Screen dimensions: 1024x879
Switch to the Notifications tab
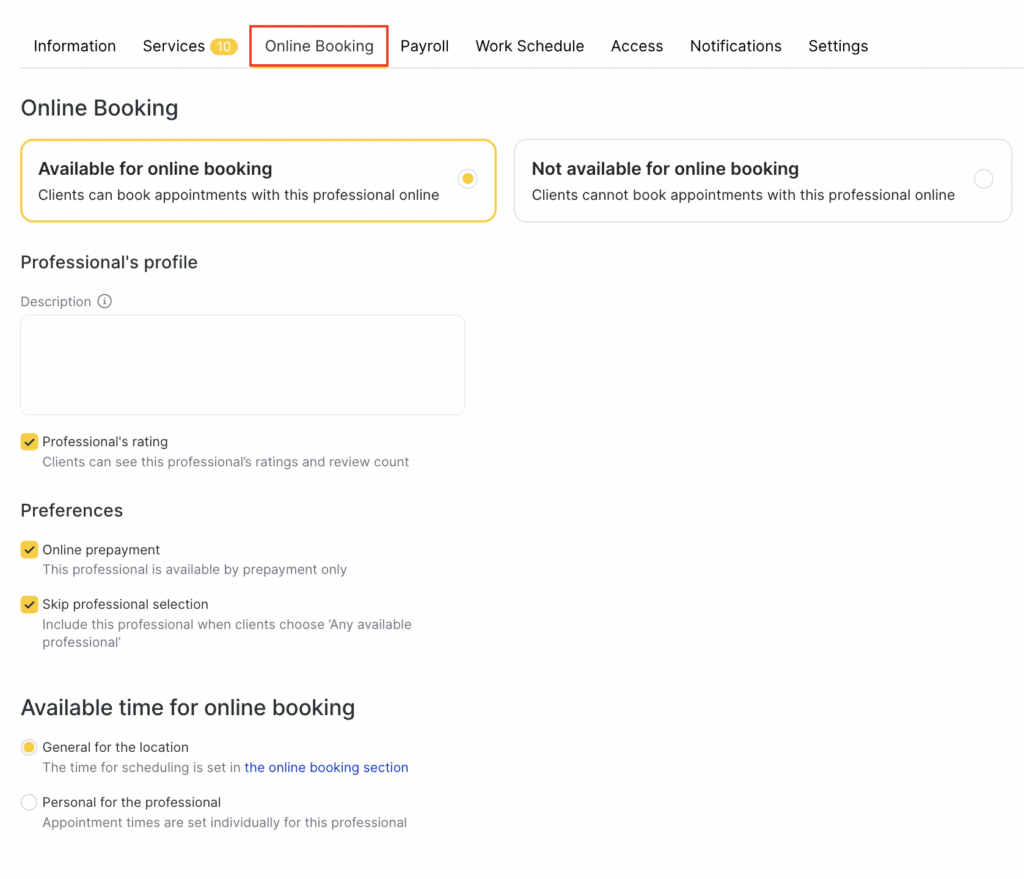point(735,46)
